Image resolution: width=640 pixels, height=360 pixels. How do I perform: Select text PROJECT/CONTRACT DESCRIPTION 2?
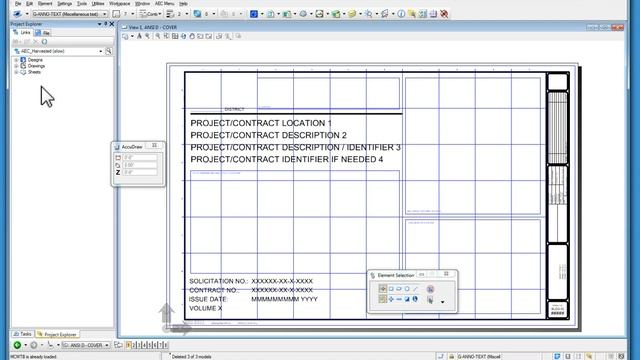[269, 135]
